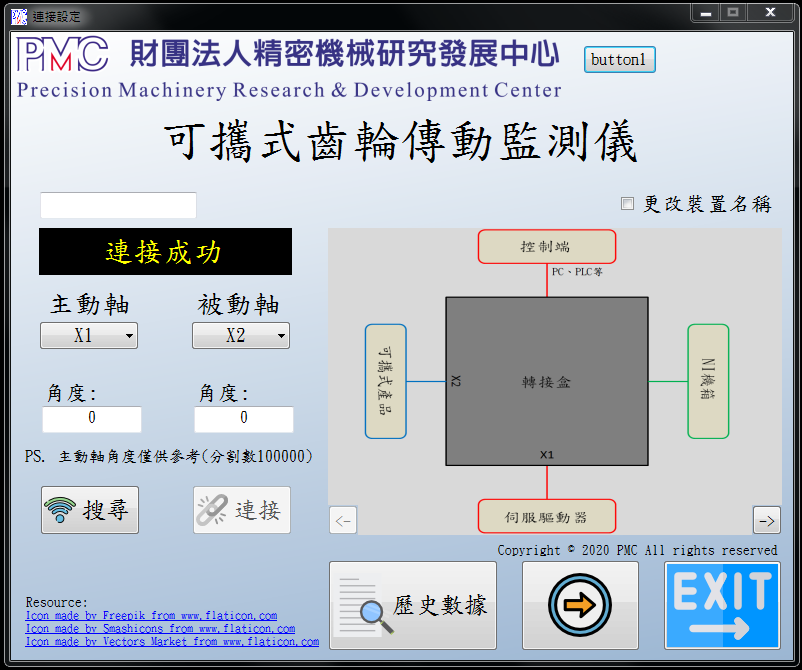The height and width of the screenshot is (670, 802).
Task: Click the 控制端 box in the diagram
Action: pos(547,247)
